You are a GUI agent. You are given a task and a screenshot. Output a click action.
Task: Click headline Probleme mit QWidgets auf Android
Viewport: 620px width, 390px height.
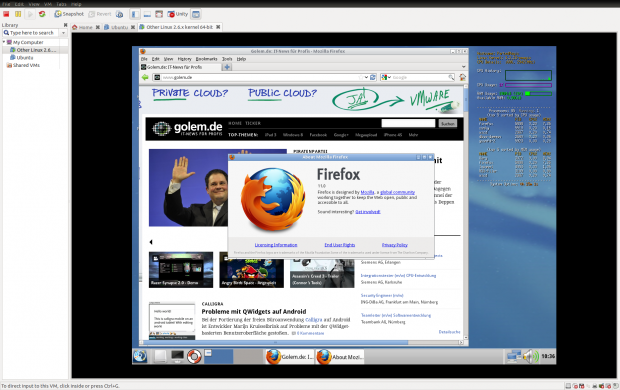pos(254,311)
